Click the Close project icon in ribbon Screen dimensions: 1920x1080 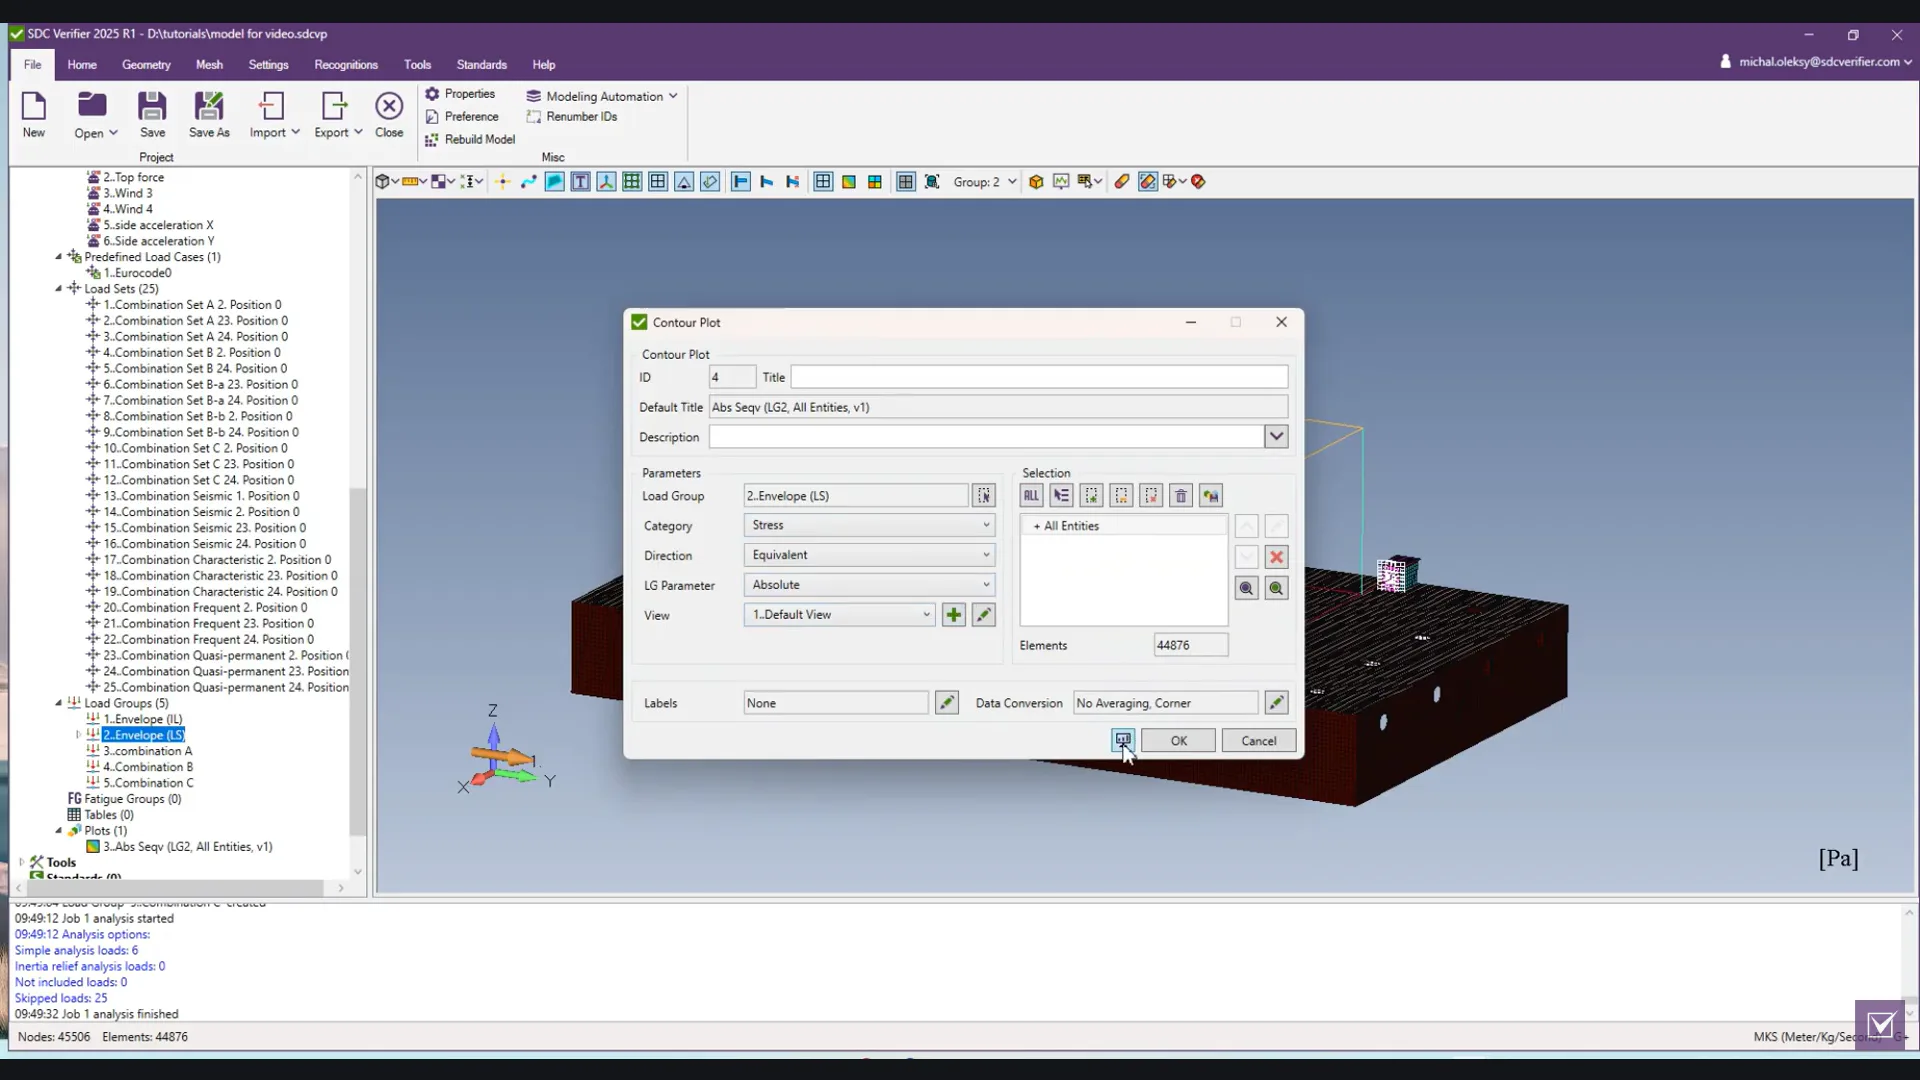click(389, 114)
